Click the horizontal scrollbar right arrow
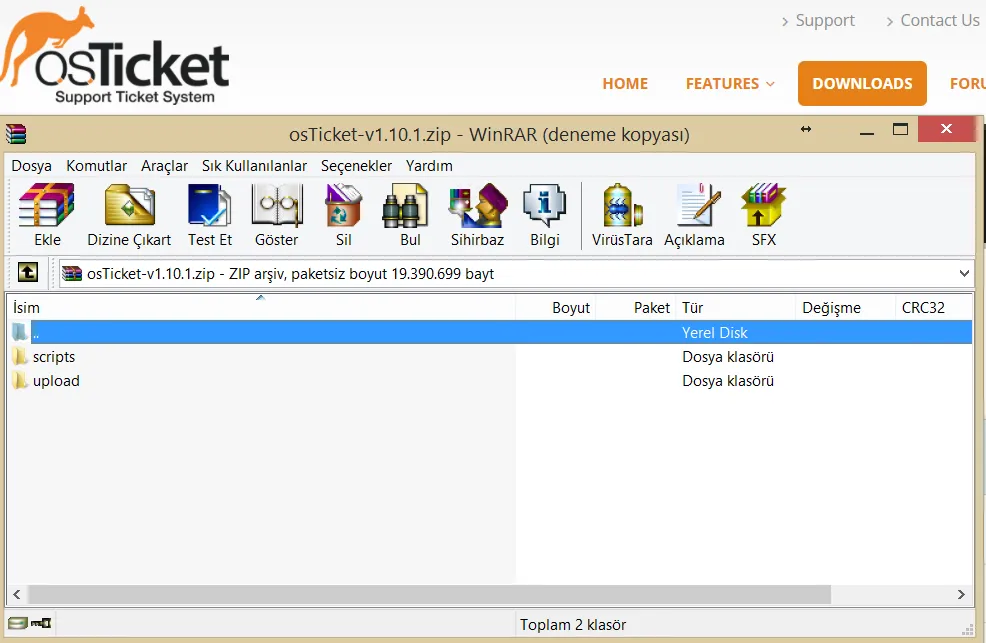This screenshot has height=643, width=986. coord(961,594)
